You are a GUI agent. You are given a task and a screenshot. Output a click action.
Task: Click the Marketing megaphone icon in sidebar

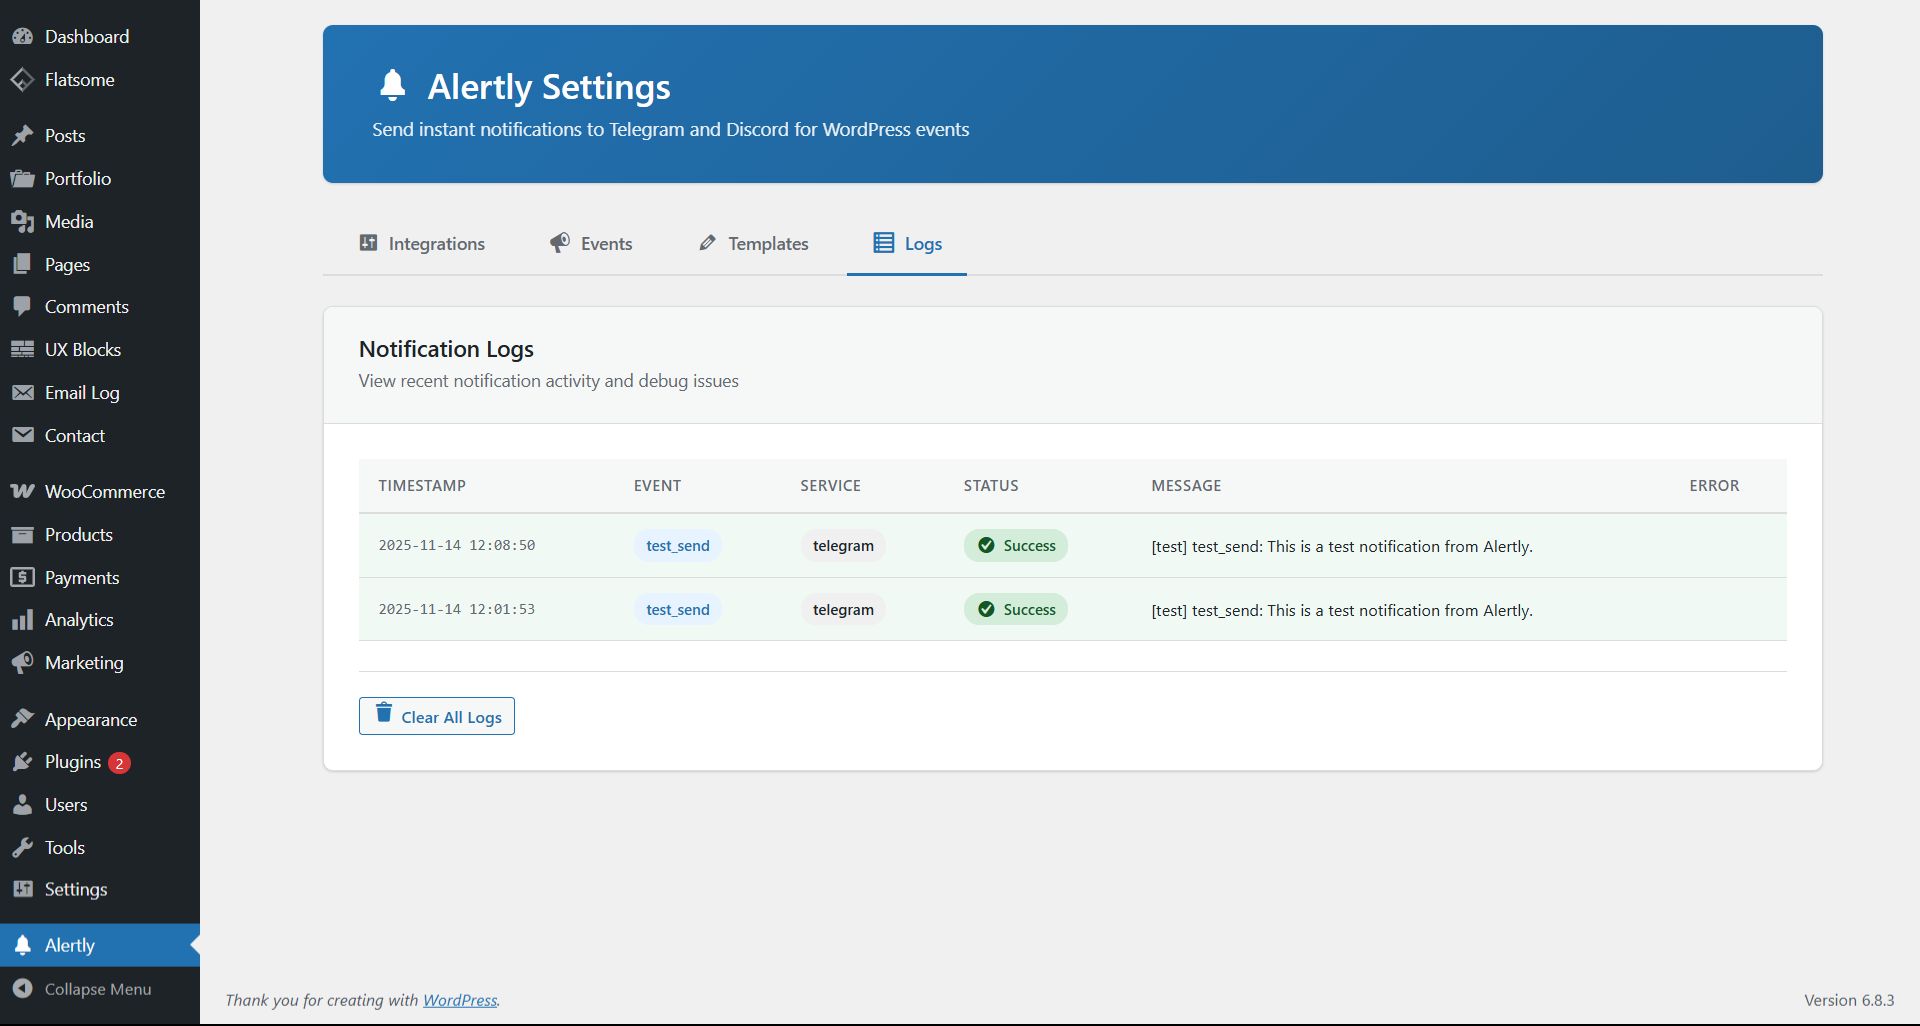(22, 663)
